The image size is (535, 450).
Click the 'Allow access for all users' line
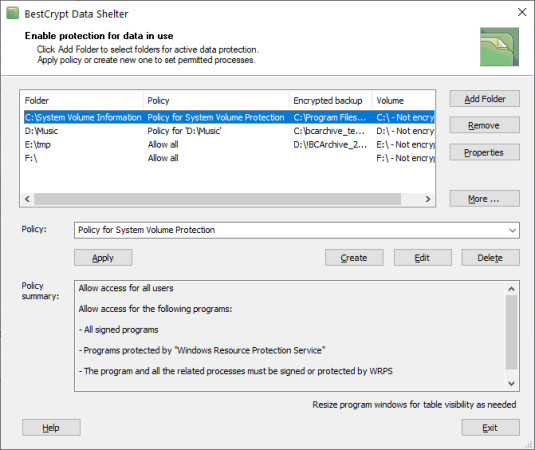pos(126,288)
